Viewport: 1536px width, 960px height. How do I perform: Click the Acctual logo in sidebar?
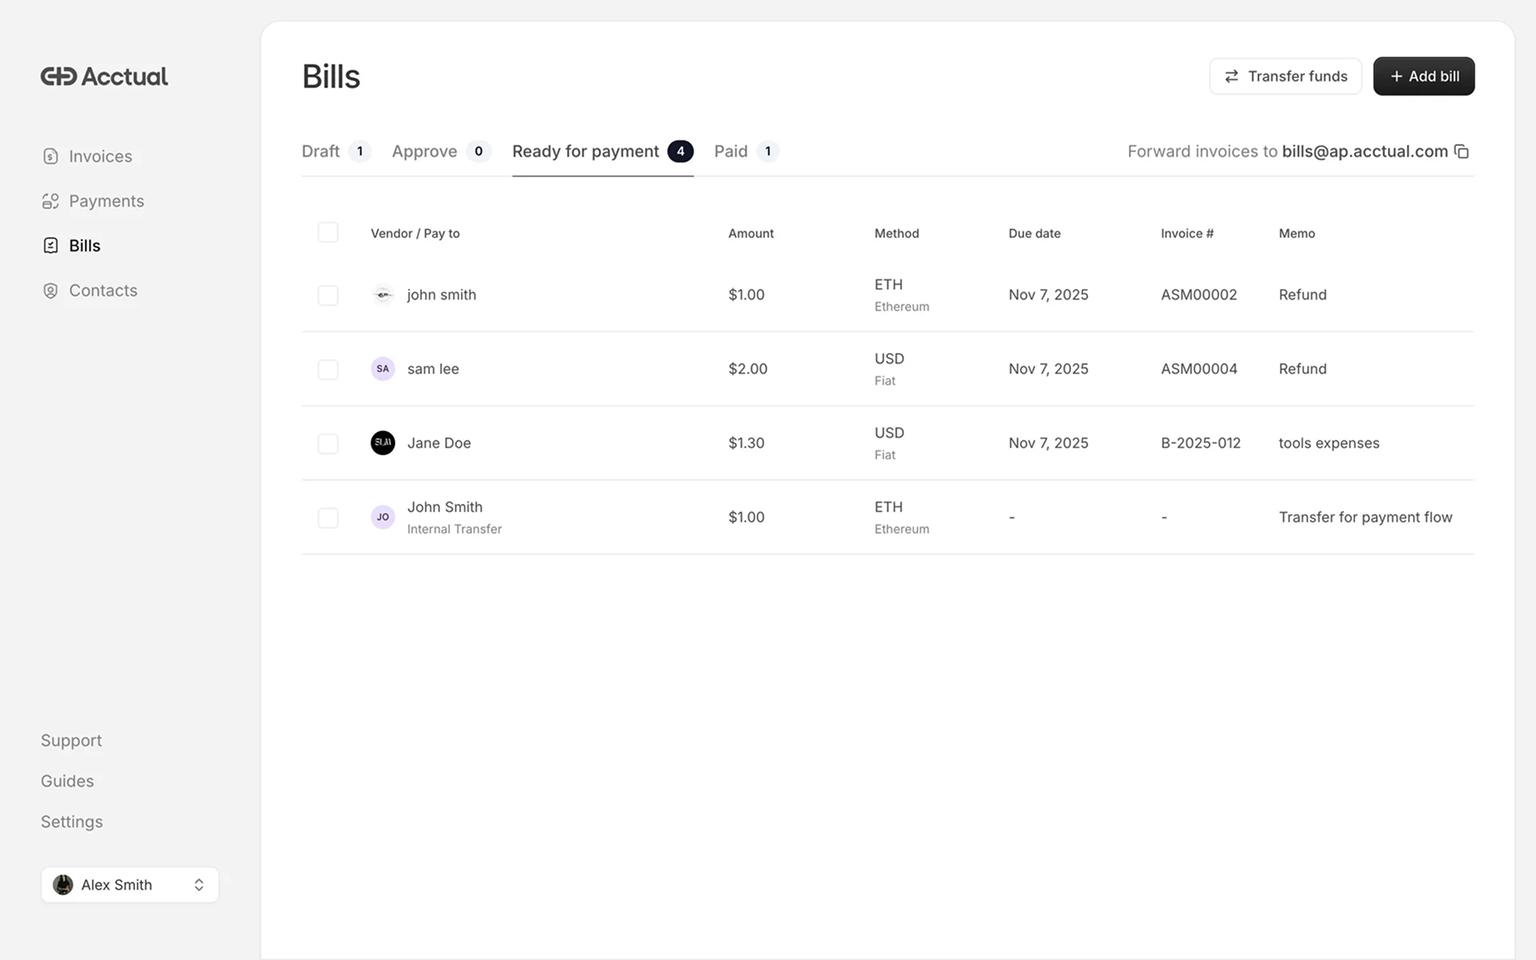tap(104, 77)
